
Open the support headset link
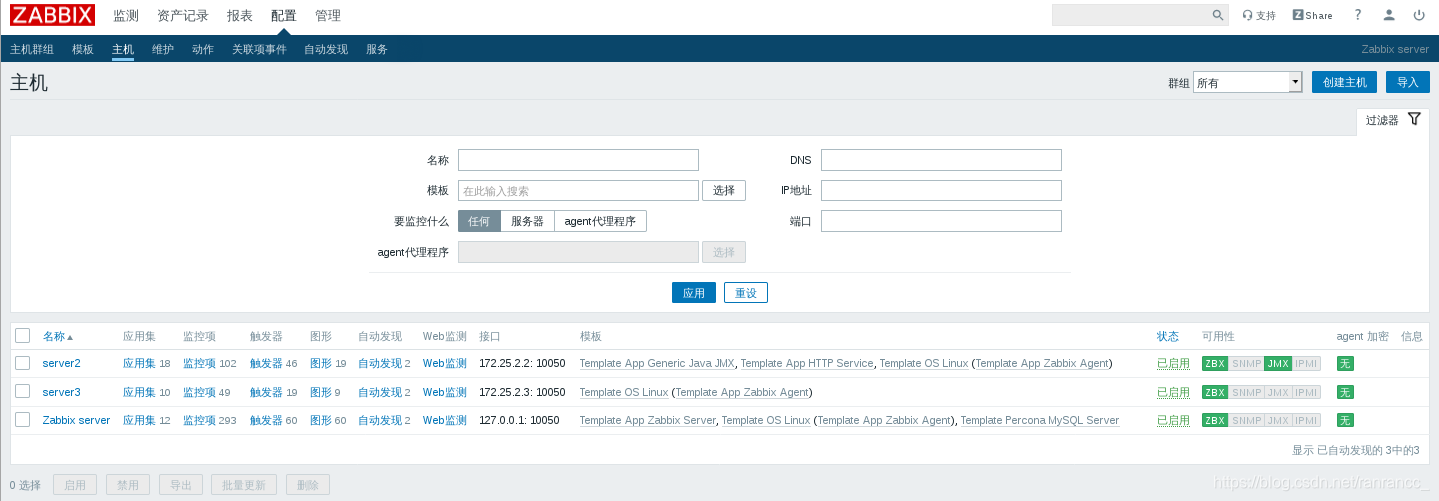click(x=1259, y=15)
